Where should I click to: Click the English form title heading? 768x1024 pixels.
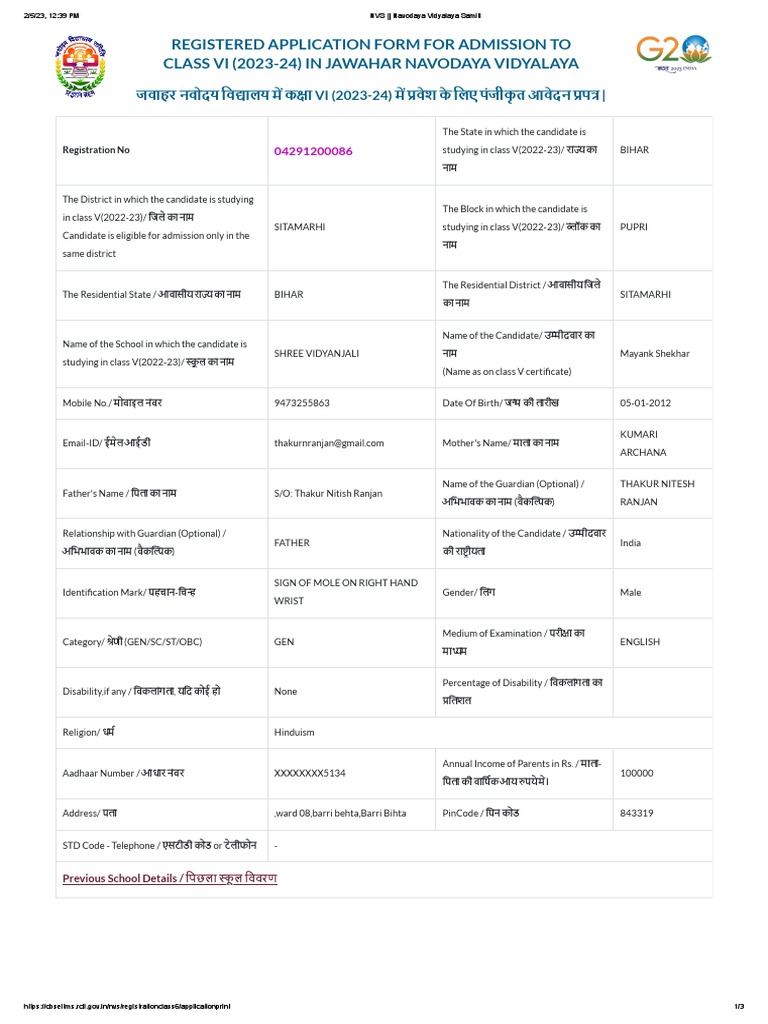(x=371, y=54)
